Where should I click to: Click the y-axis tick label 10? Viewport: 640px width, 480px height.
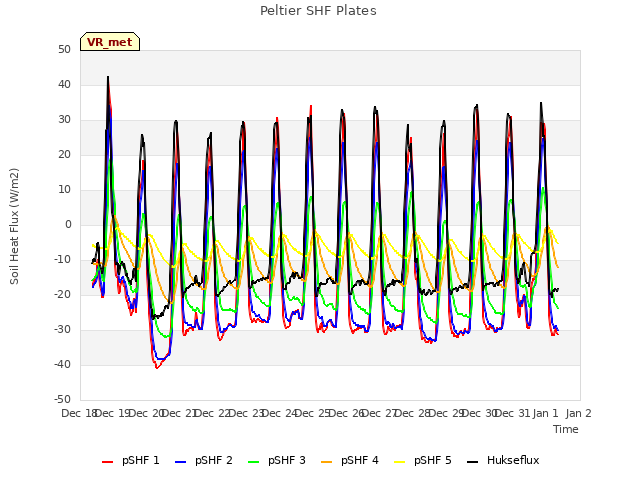coord(64,190)
